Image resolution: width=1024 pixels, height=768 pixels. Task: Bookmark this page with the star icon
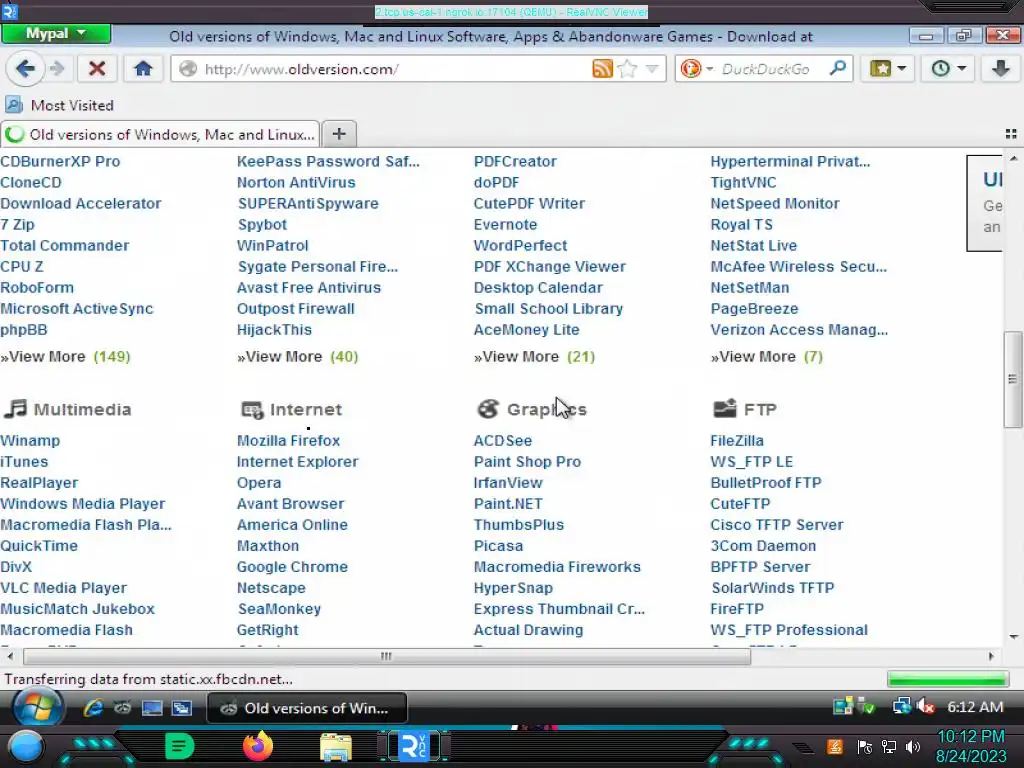628,69
